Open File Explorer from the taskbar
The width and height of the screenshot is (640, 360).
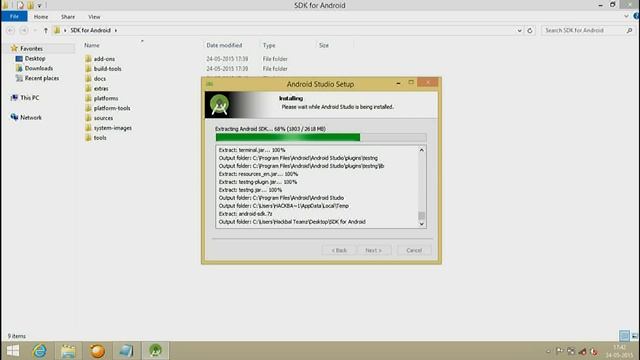point(68,351)
